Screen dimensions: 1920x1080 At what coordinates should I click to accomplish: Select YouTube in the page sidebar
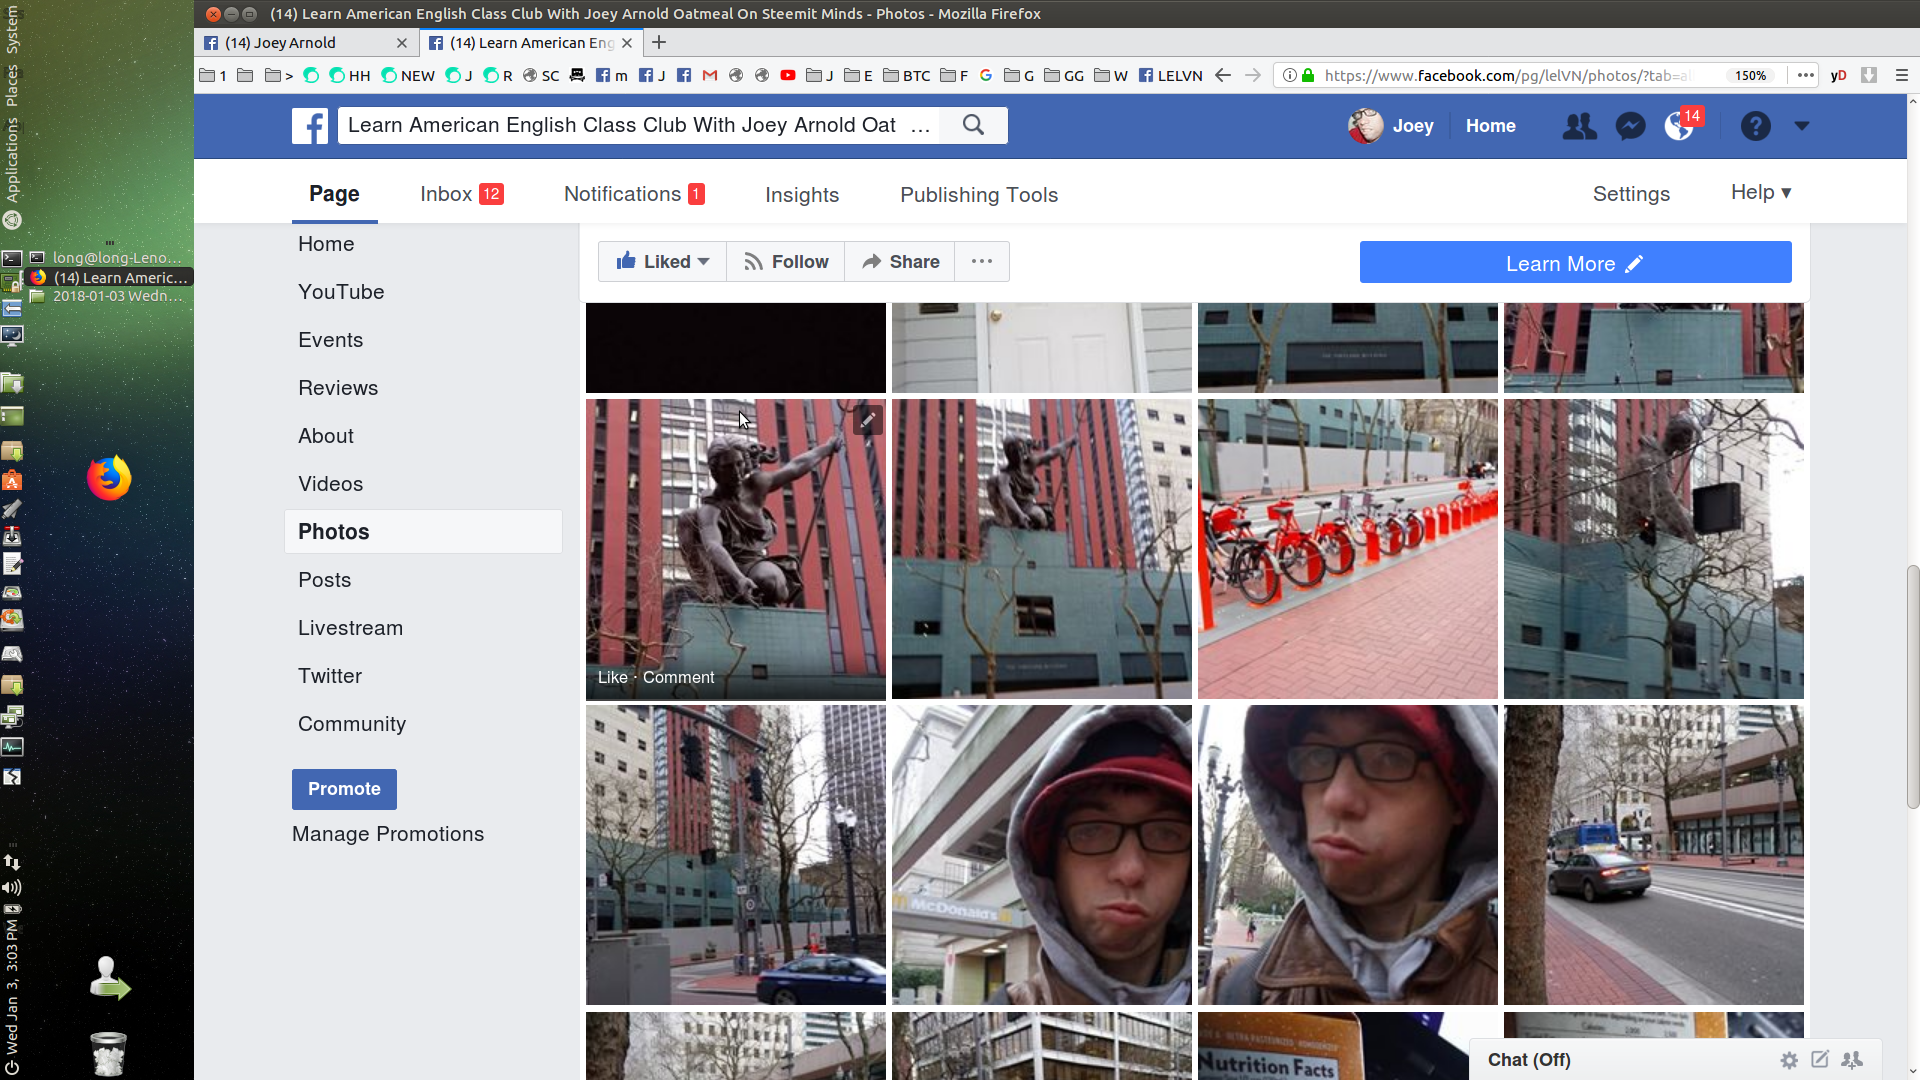pyautogui.click(x=341, y=292)
